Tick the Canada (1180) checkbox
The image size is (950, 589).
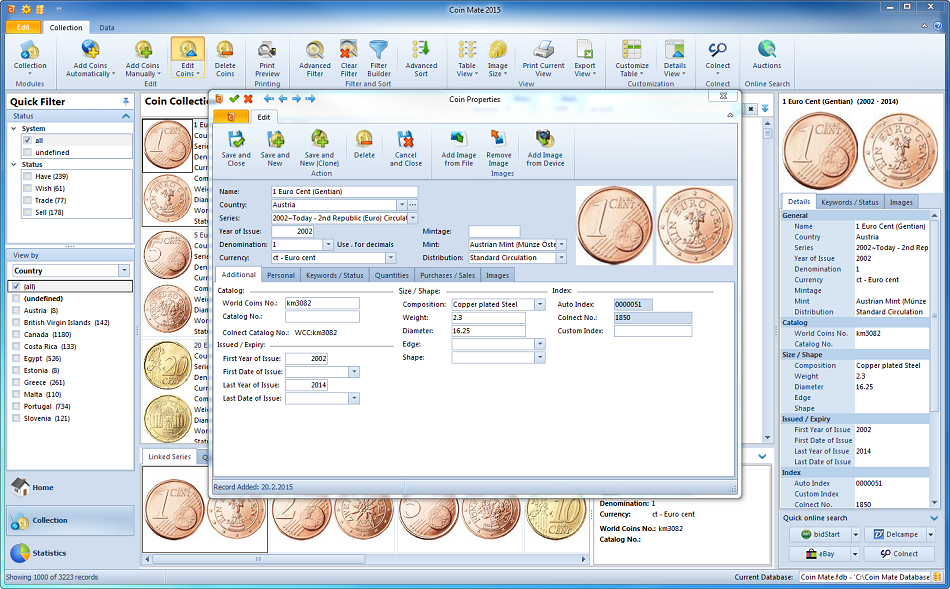(16, 334)
